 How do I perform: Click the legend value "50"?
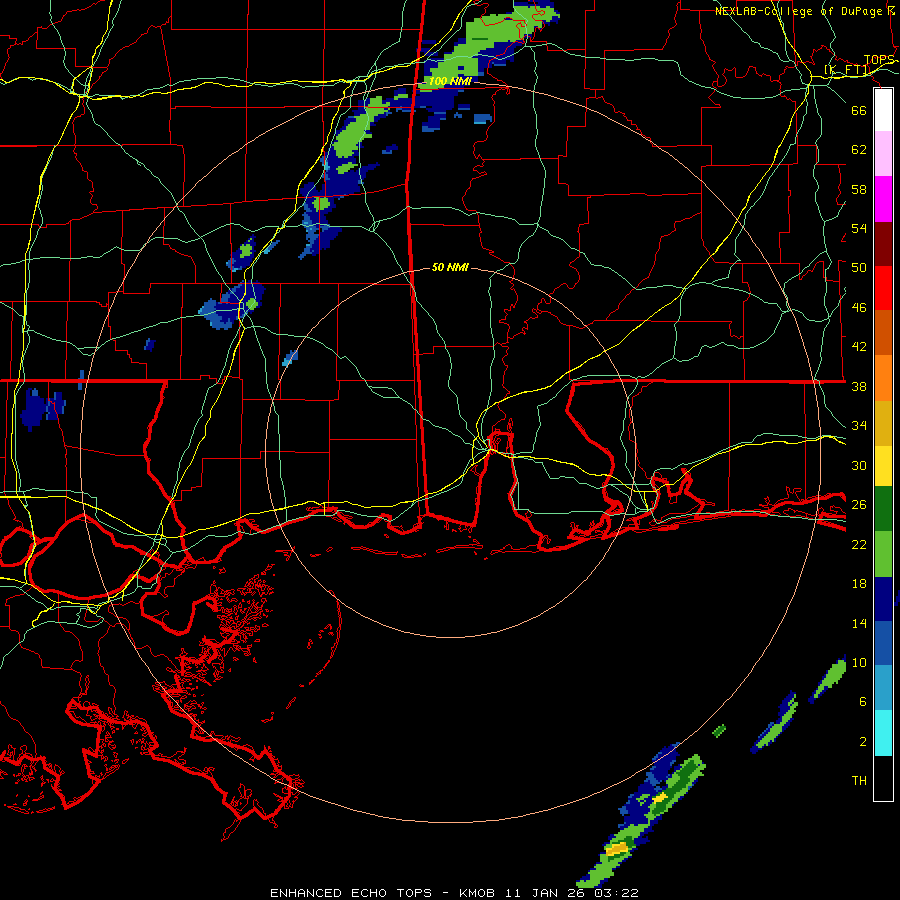(859, 267)
